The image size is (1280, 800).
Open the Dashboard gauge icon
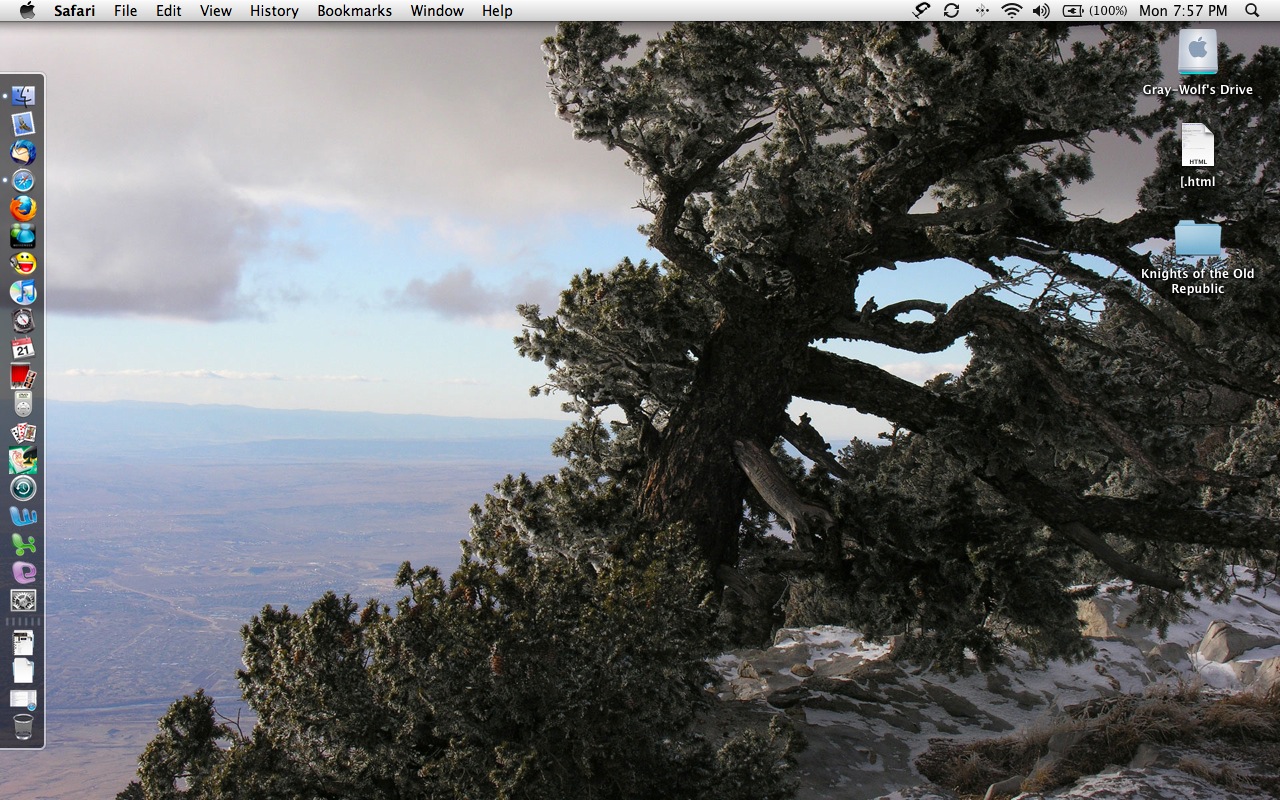tap(23, 320)
